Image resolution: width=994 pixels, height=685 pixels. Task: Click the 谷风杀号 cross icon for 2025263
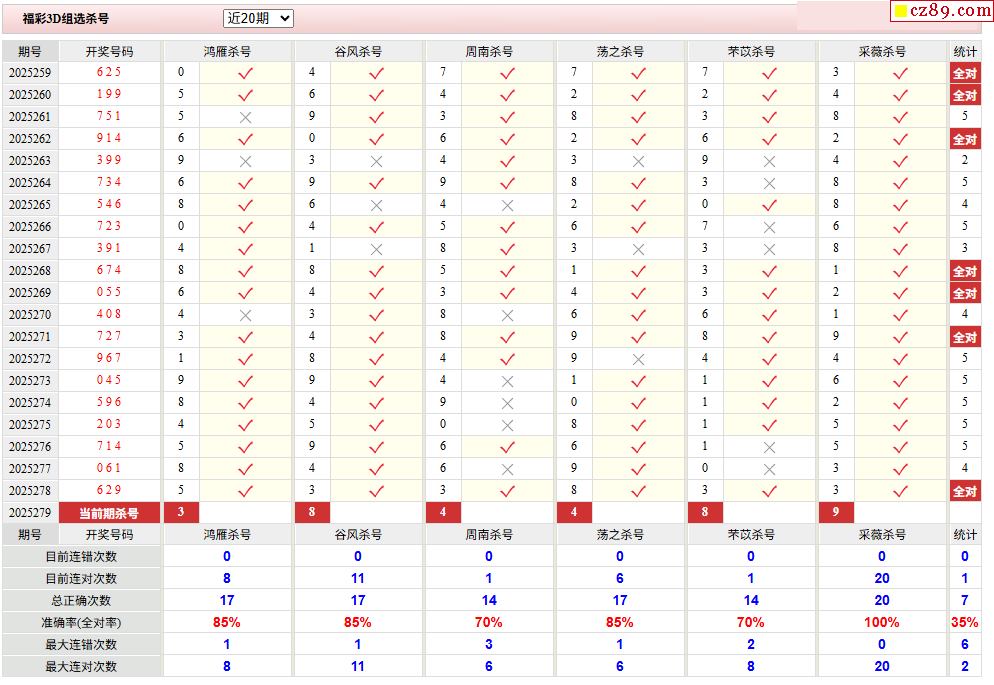376,160
